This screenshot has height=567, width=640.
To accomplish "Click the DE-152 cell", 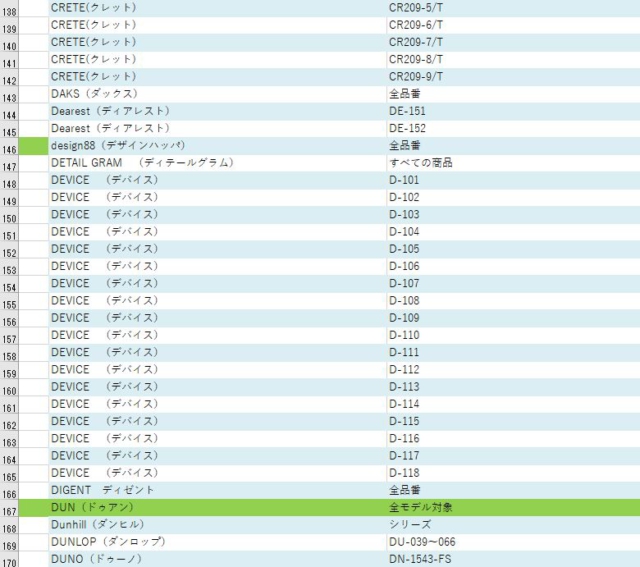I will coord(513,128).
